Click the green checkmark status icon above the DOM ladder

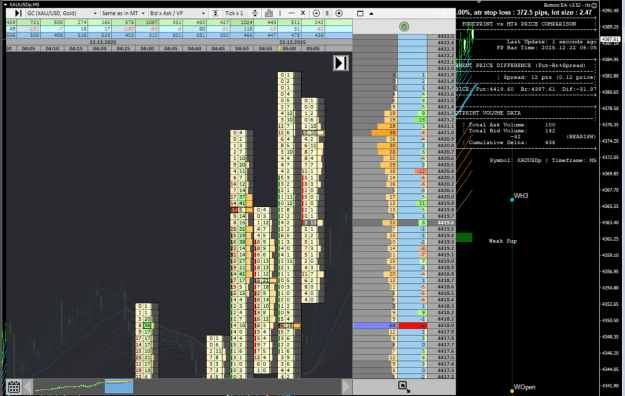pos(404,26)
